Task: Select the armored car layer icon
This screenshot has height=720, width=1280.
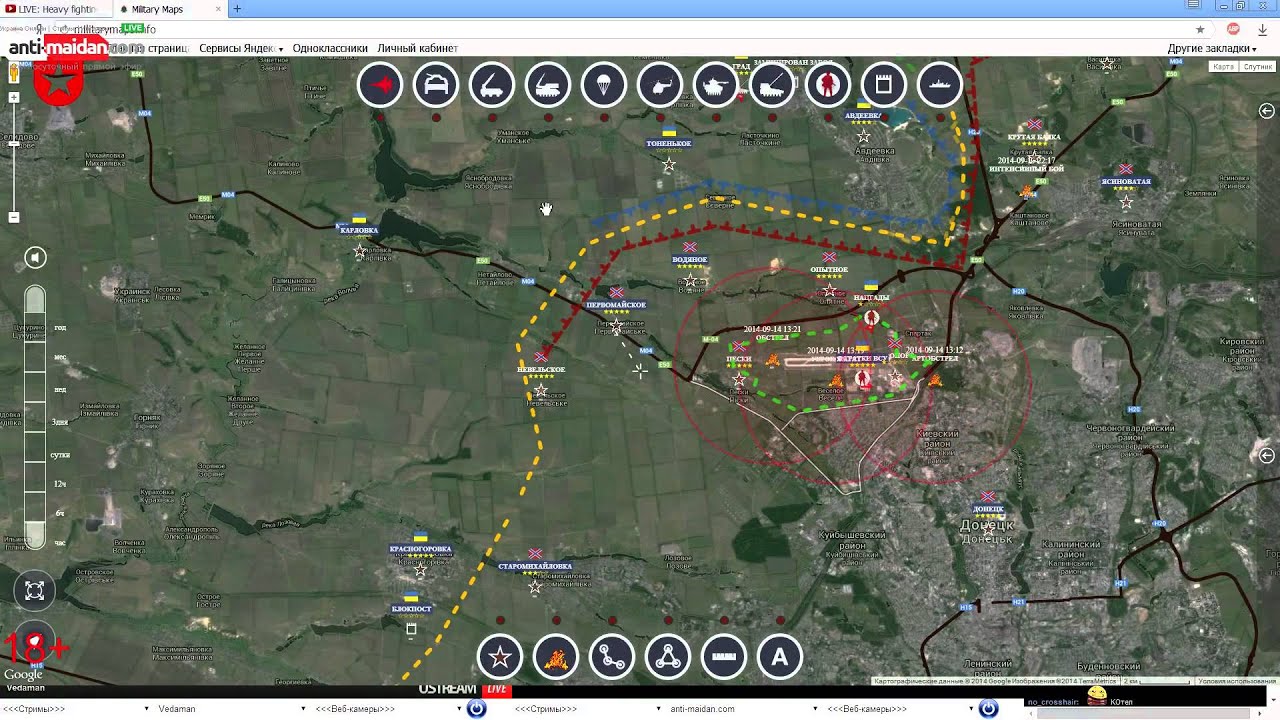Action: point(436,85)
